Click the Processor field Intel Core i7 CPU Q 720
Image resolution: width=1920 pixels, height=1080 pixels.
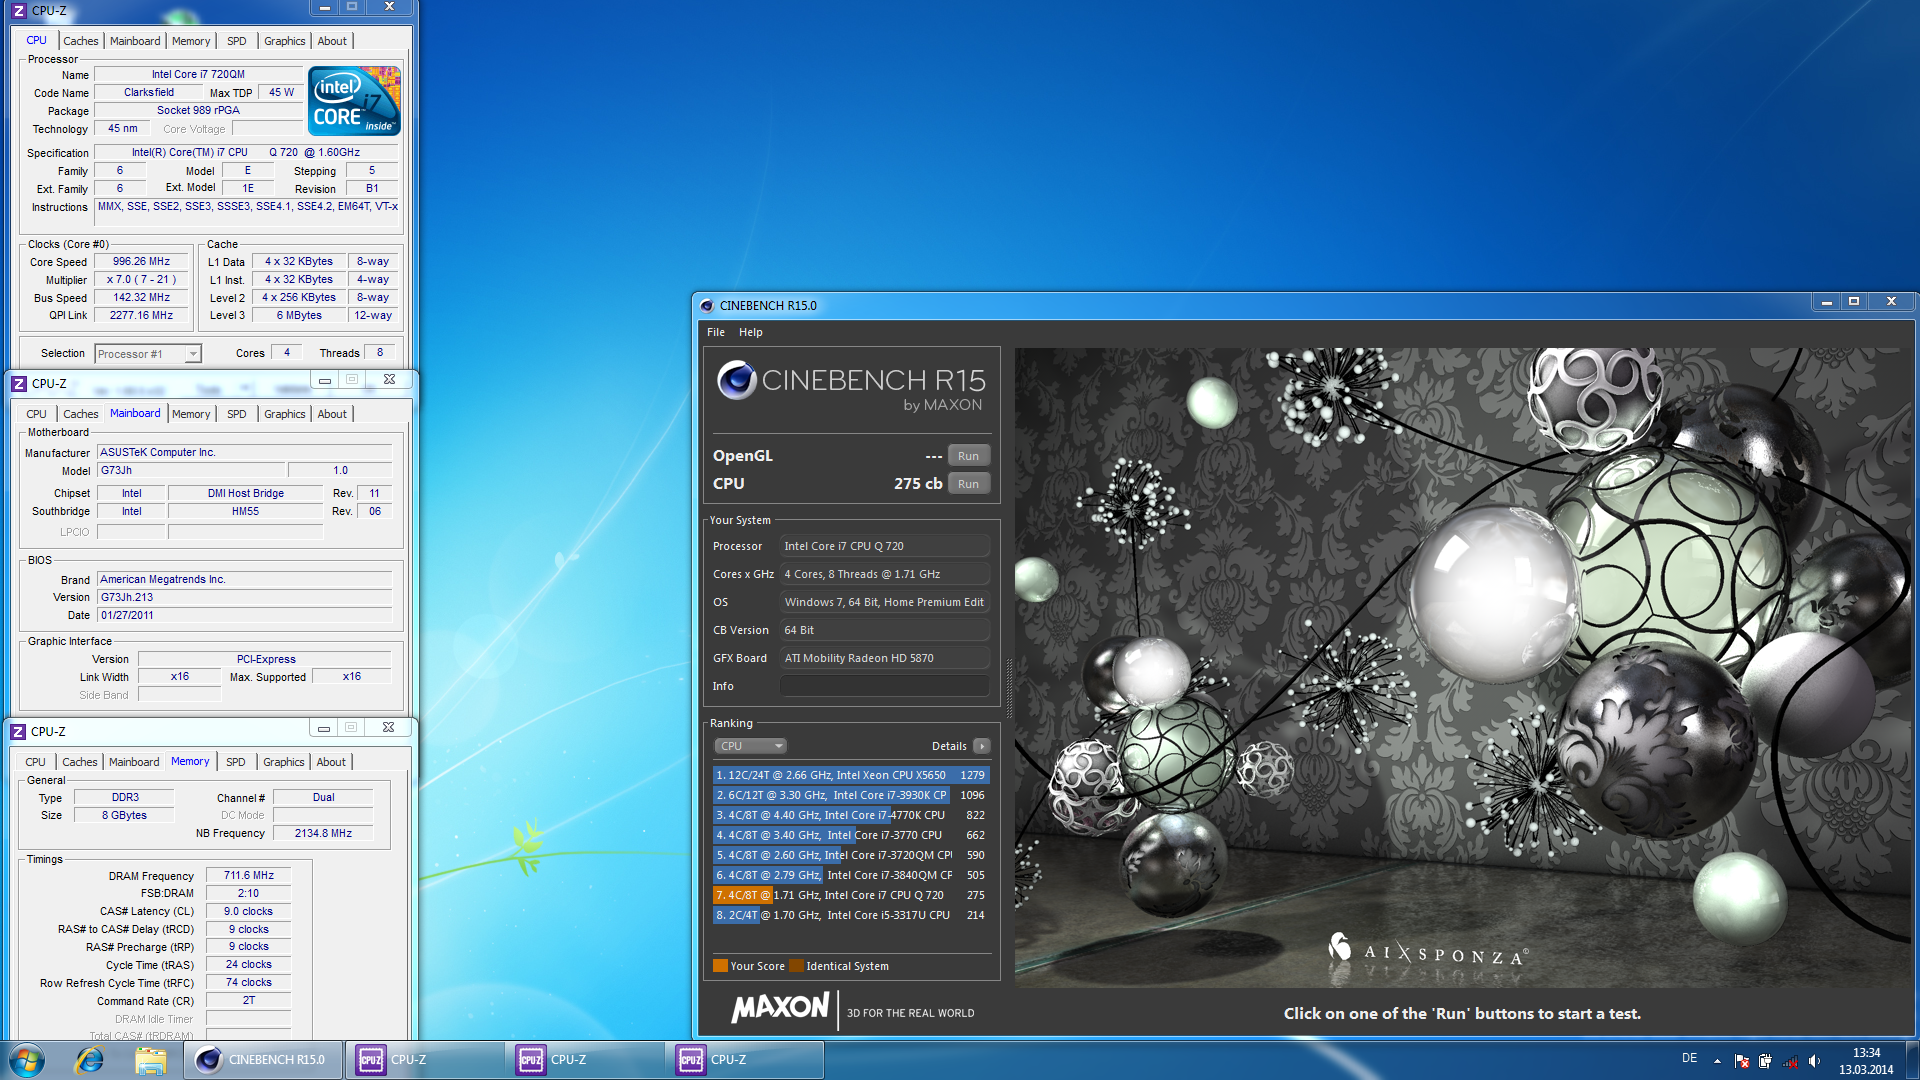pyautogui.click(x=885, y=546)
